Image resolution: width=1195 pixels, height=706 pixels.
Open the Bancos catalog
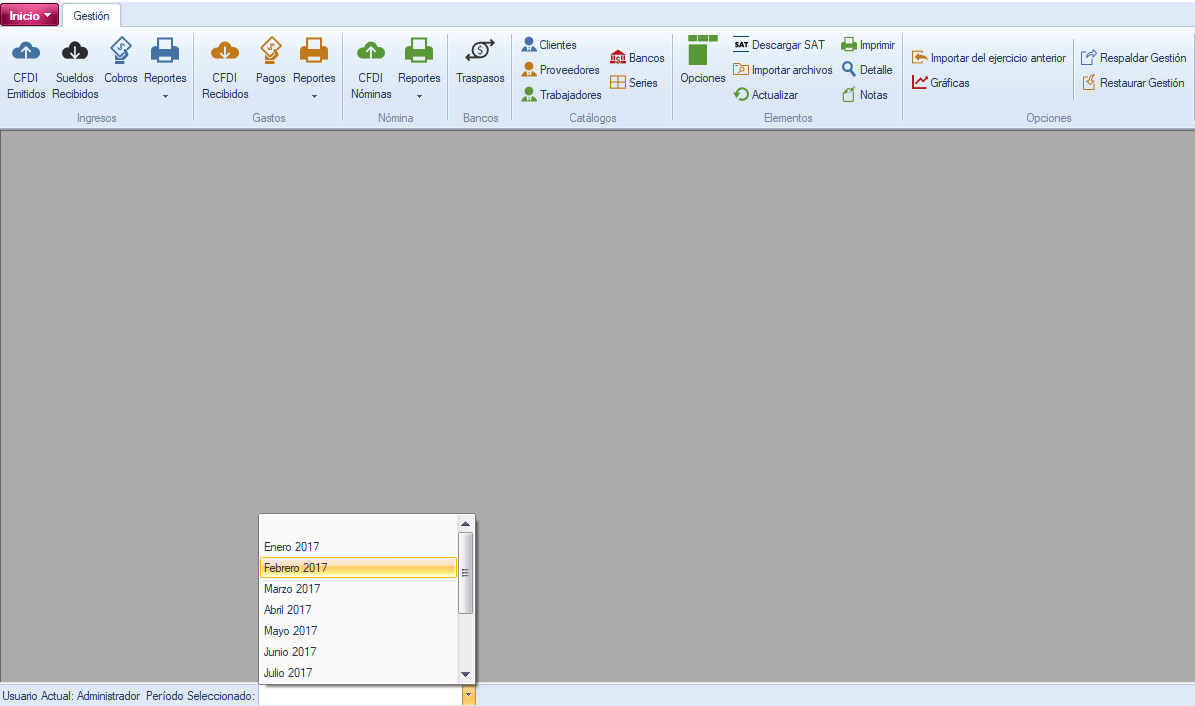tap(637, 58)
